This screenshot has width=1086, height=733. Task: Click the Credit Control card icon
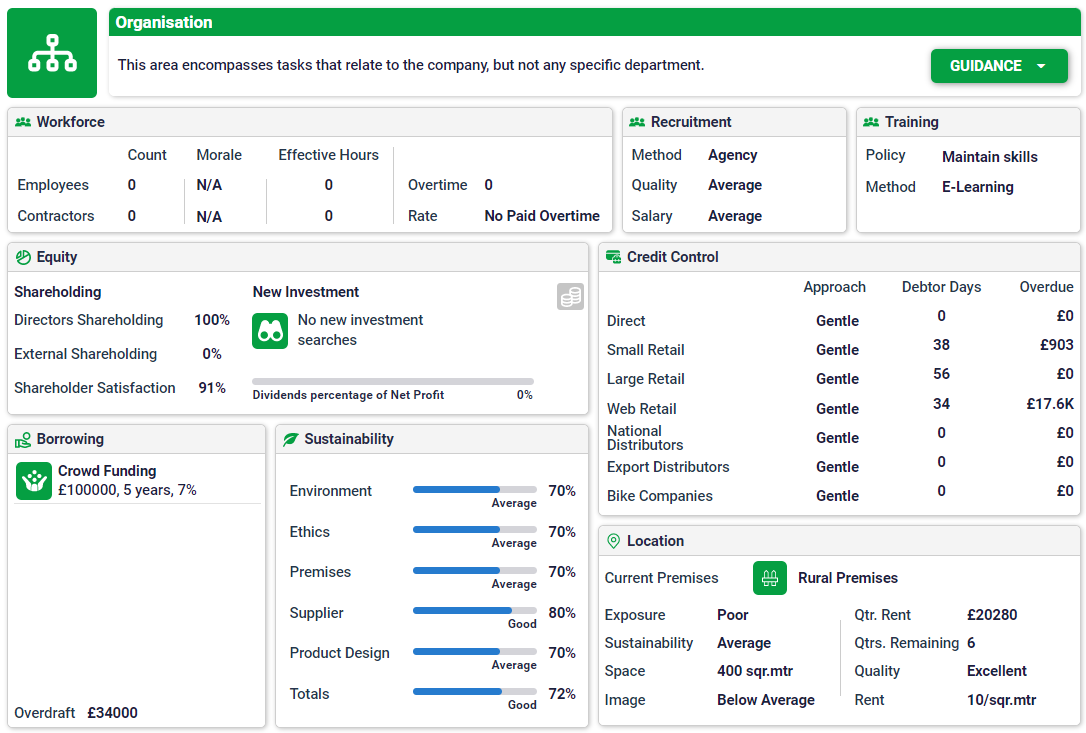614,257
